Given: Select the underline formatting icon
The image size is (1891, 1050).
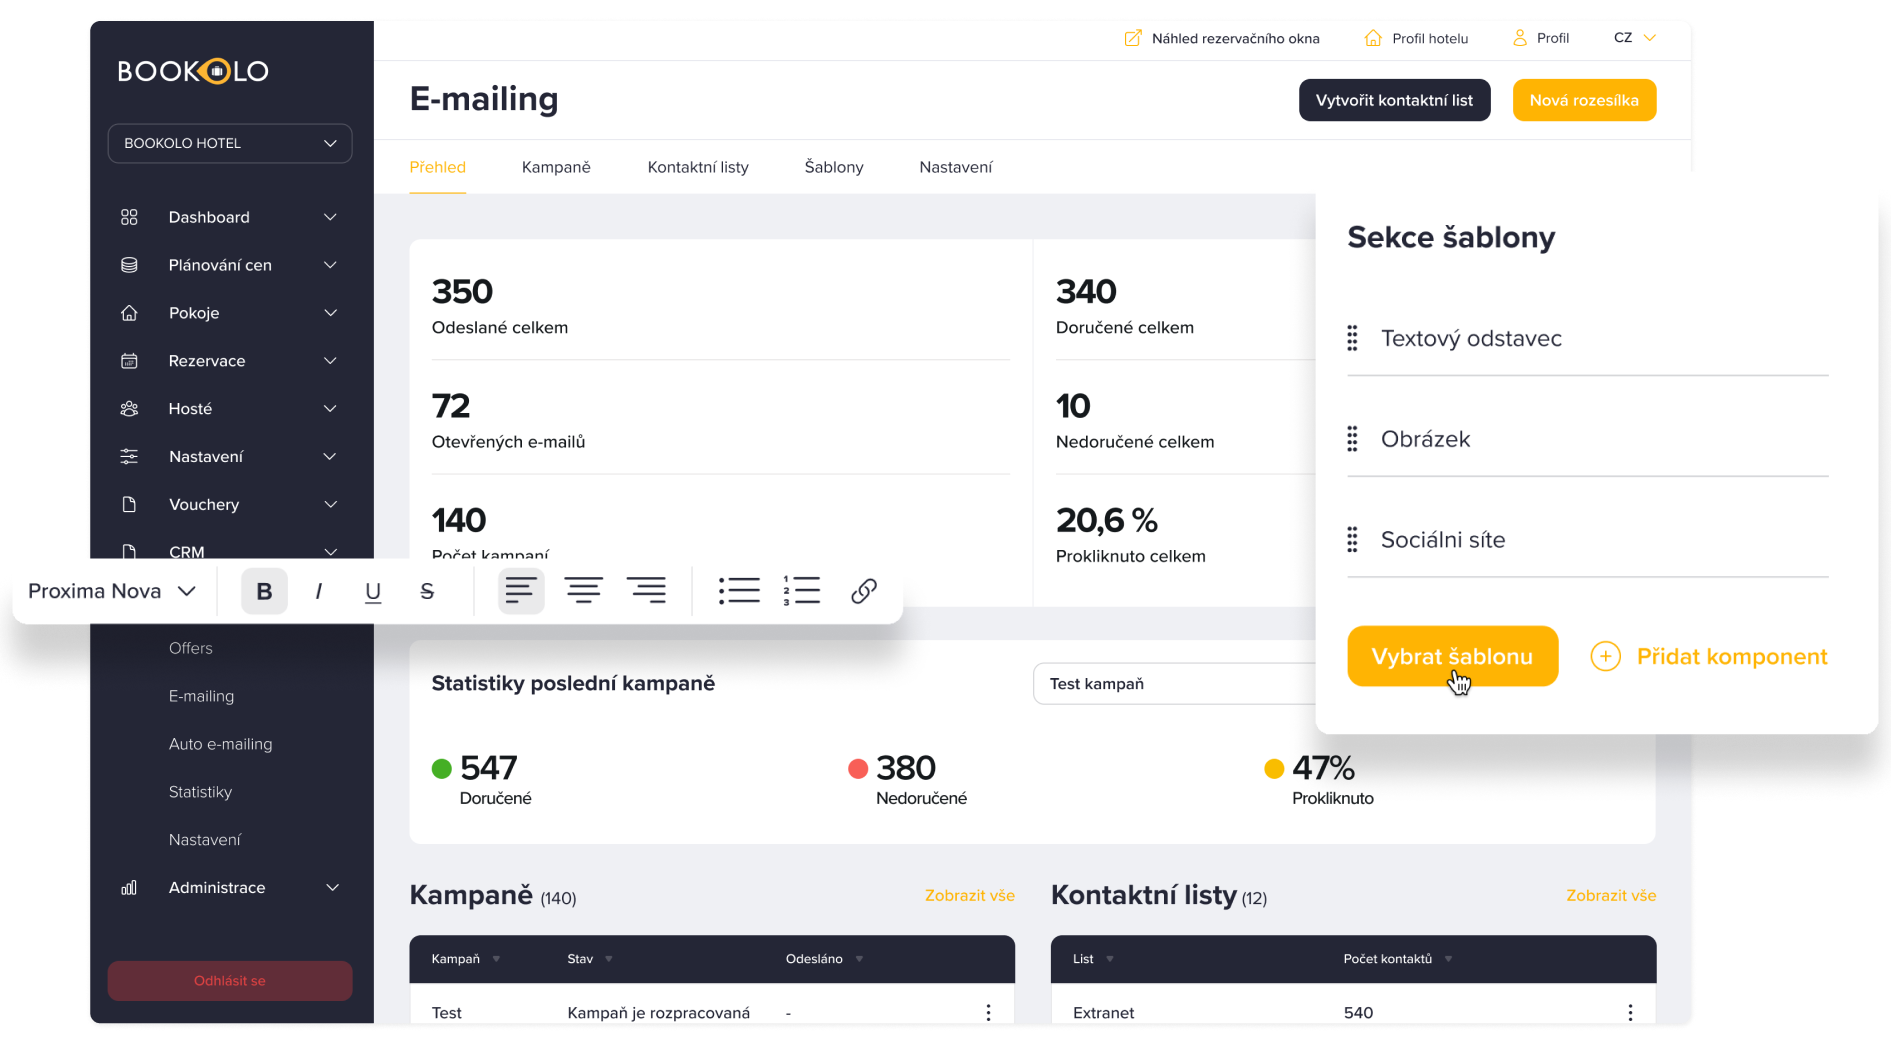Looking at the screenshot, I should click(x=372, y=590).
